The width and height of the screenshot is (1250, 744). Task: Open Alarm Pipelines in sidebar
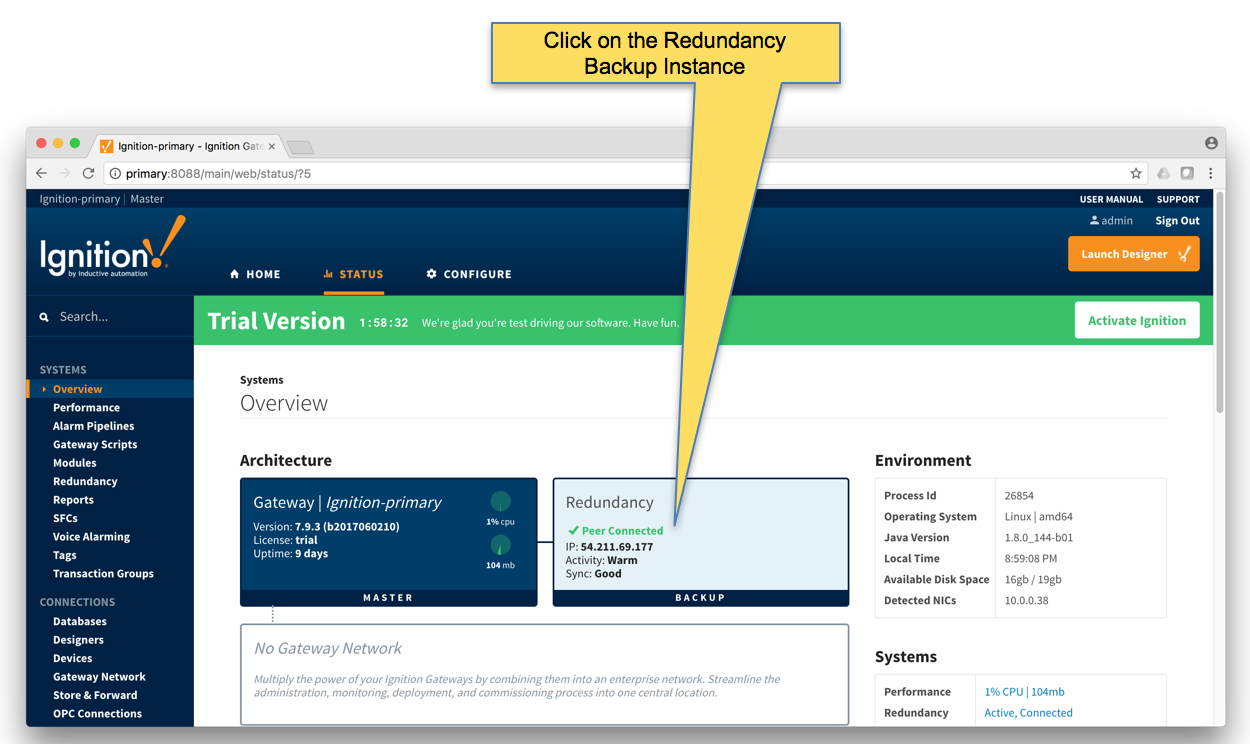click(x=93, y=426)
